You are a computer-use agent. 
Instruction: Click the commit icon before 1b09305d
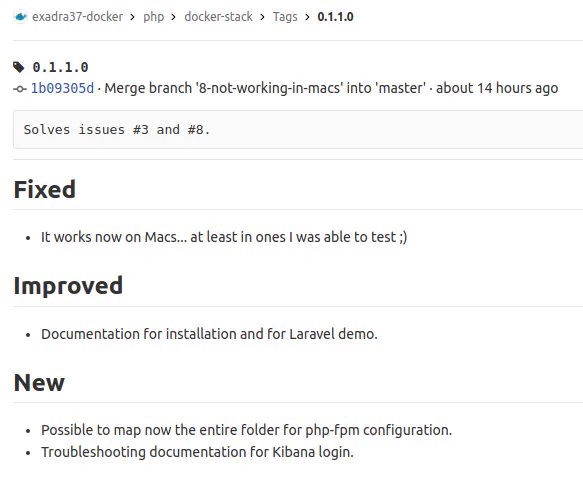point(20,89)
